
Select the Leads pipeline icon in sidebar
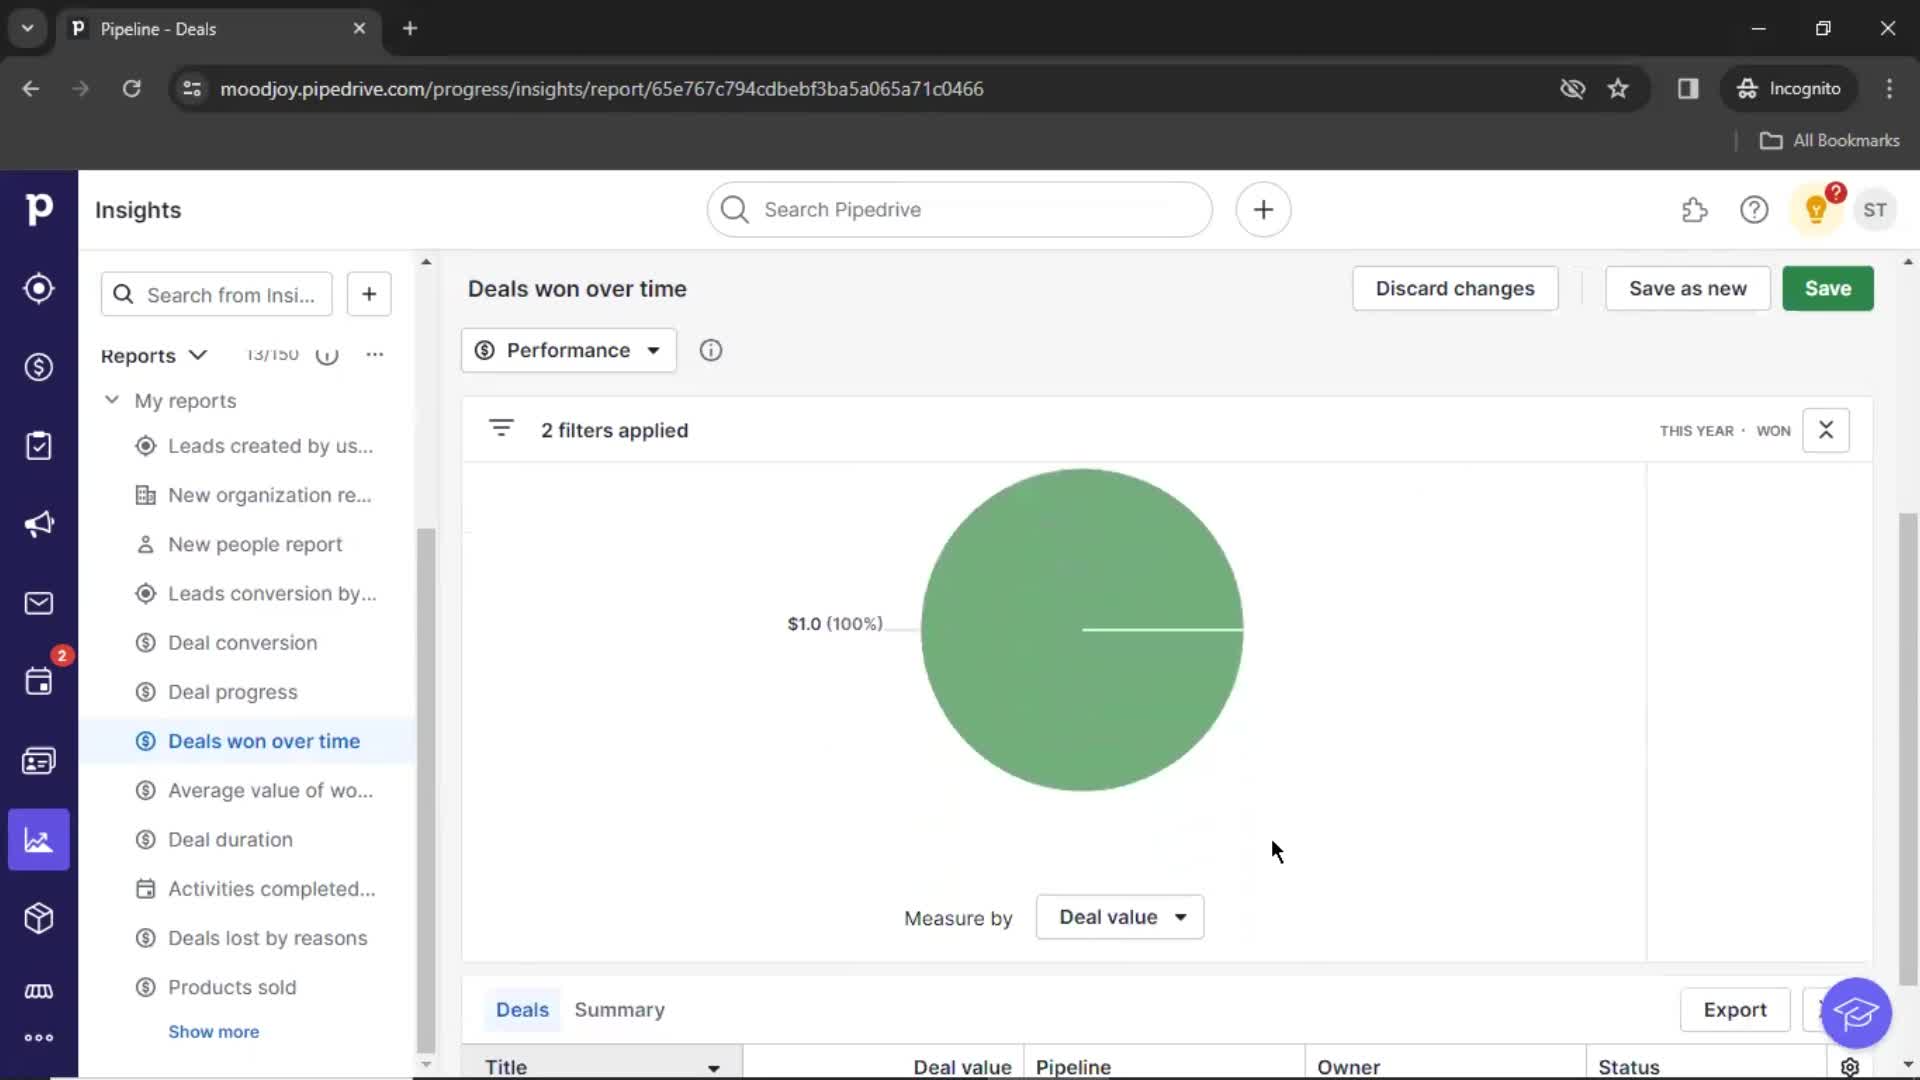[38, 287]
